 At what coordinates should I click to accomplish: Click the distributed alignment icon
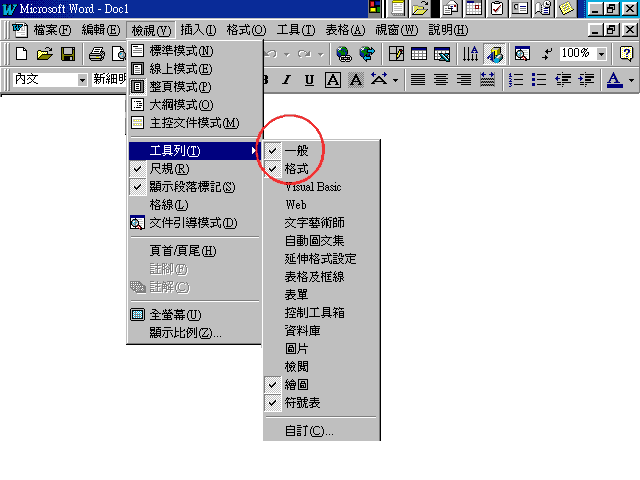(x=487, y=80)
